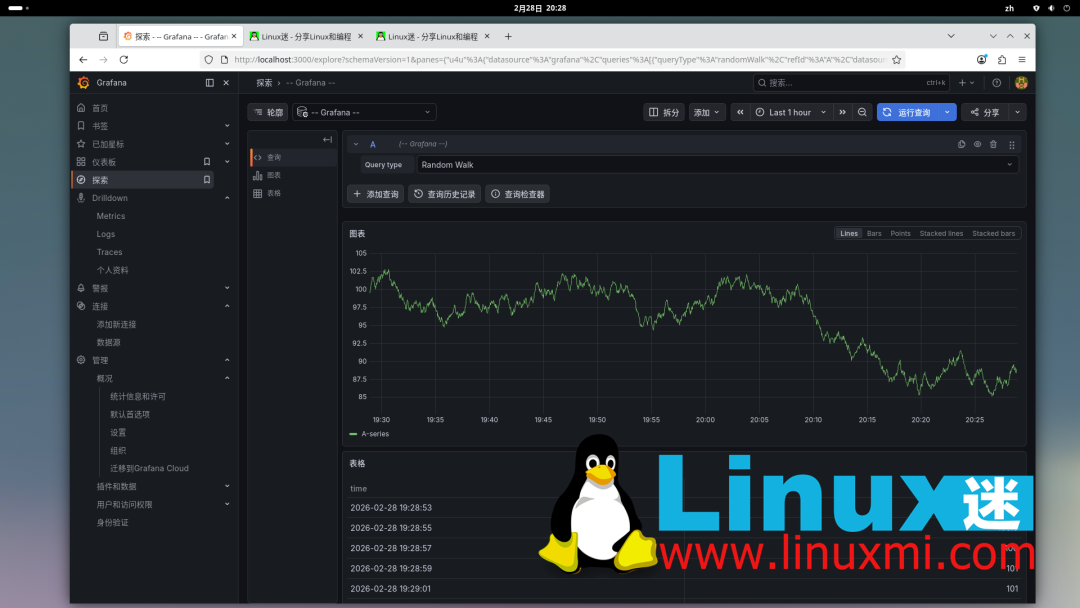Toggle the Points graph style
Screen dimensions: 1080x608
[900, 233]
